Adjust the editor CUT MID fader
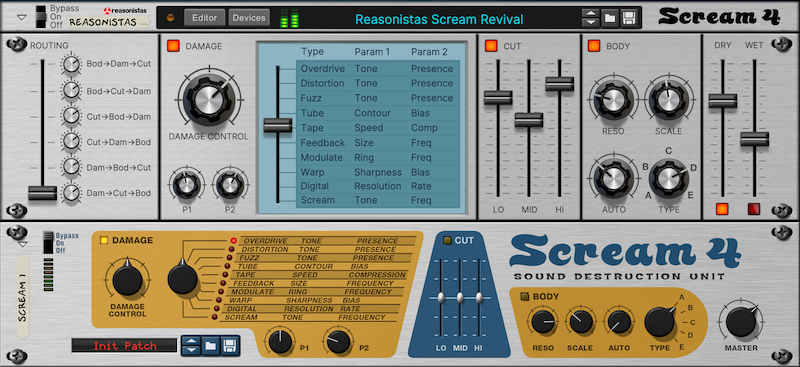Viewport: 800px width, 367px height. point(529,119)
